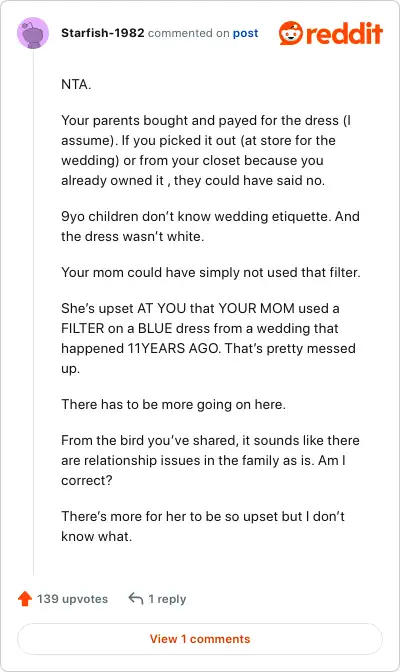Click the '139 upvotes' count
The height and width of the screenshot is (672, 400).
coord(72,599)
